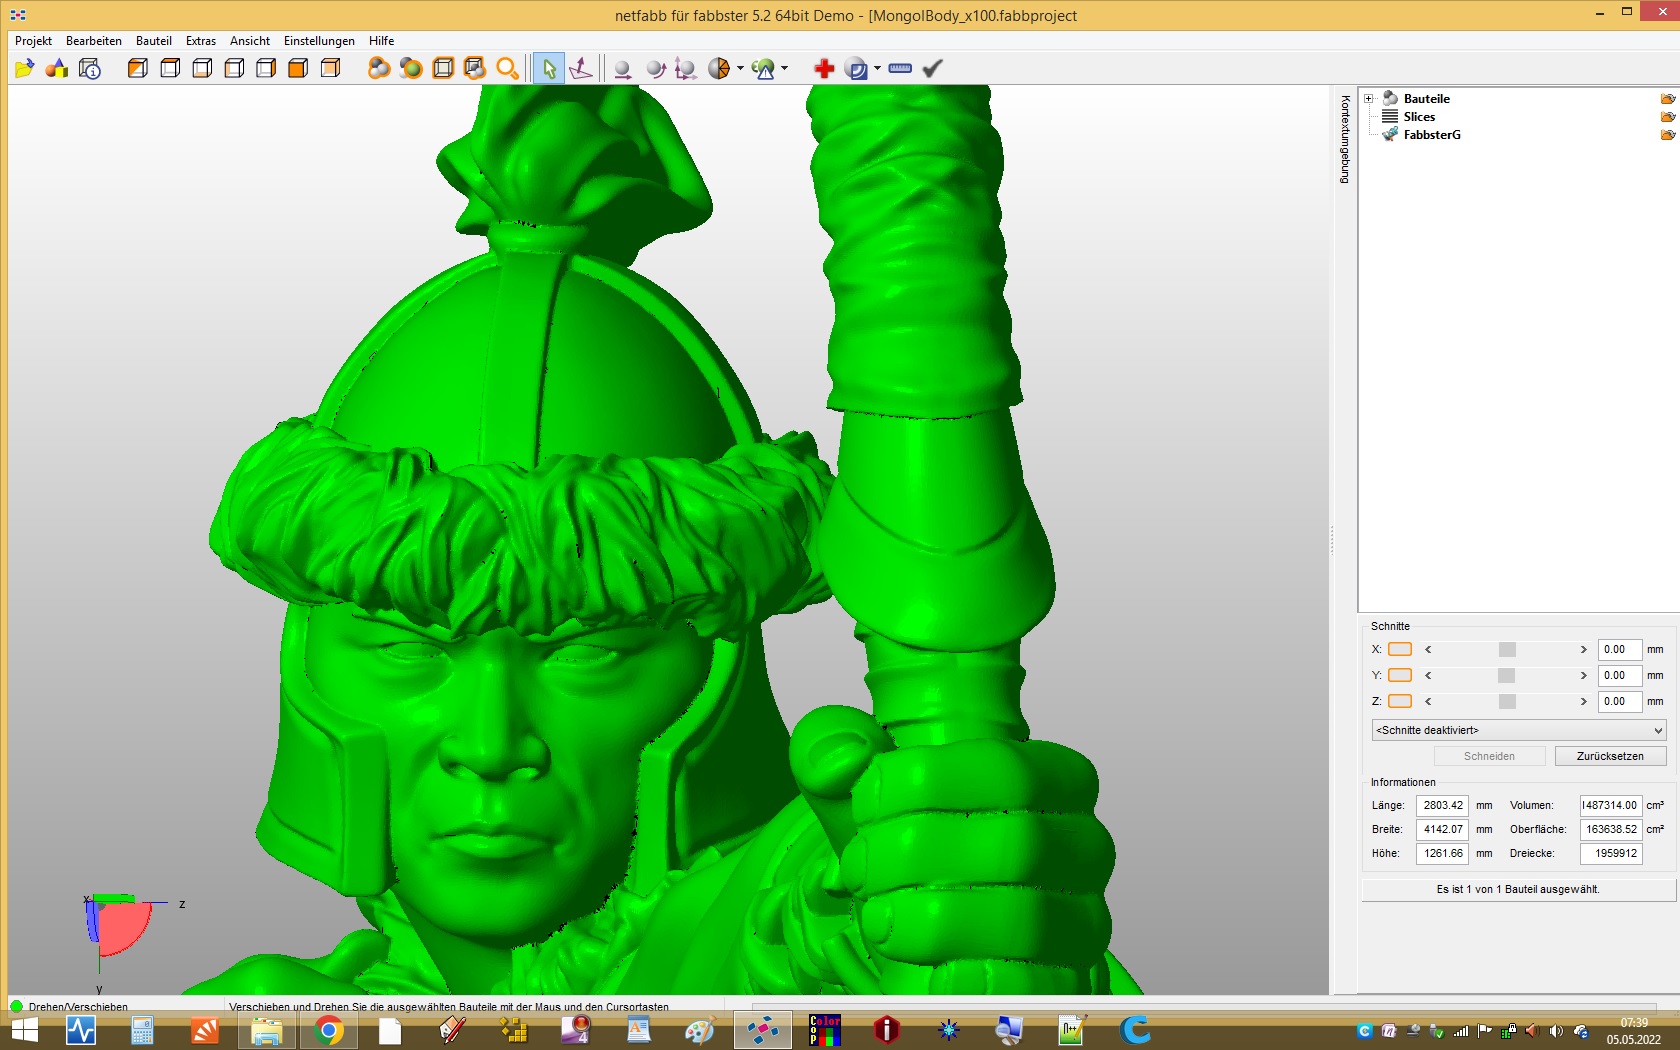
Task: Click the Z cut value input field
Action: [x=1619, y=701]
